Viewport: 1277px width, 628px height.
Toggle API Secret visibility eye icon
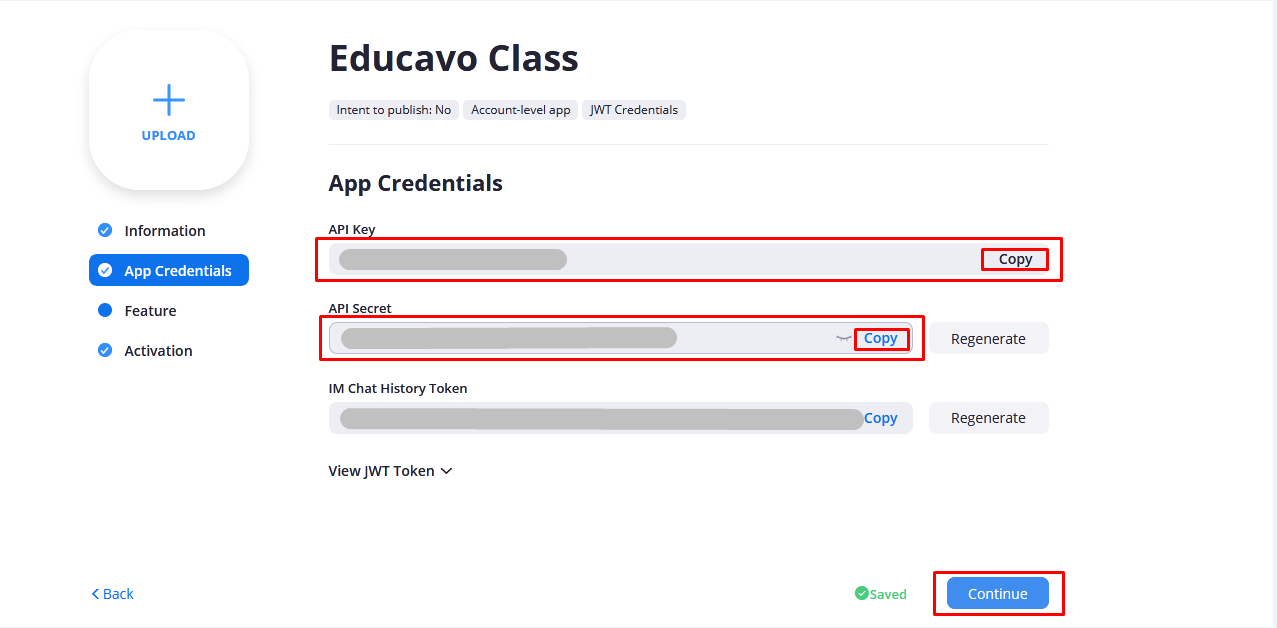pyautogui.click(x=843, y=339)
